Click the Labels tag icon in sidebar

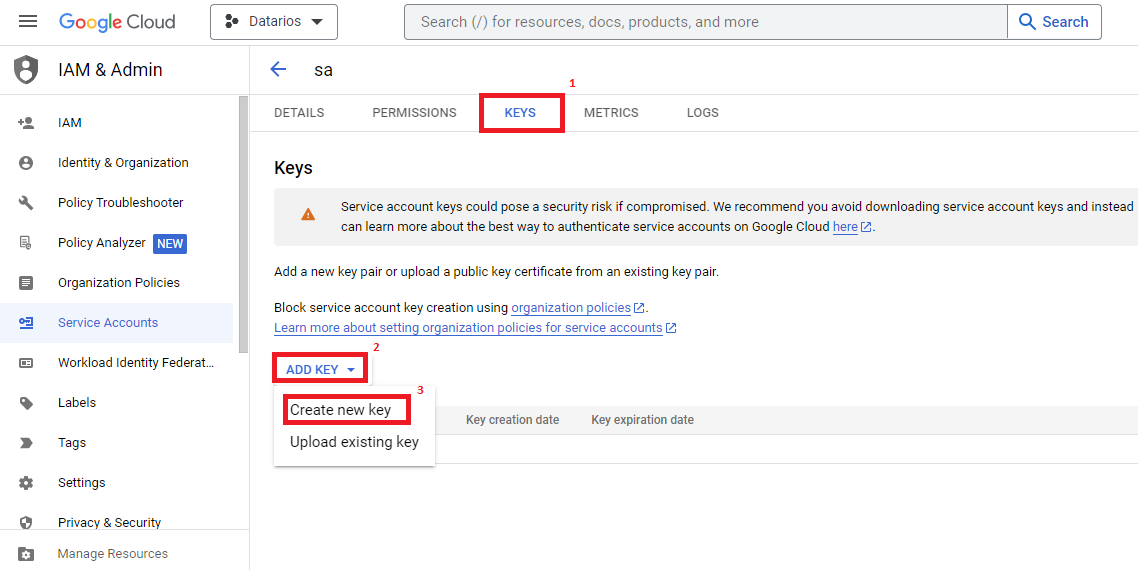pyautogui.click(x=26, y=403)
